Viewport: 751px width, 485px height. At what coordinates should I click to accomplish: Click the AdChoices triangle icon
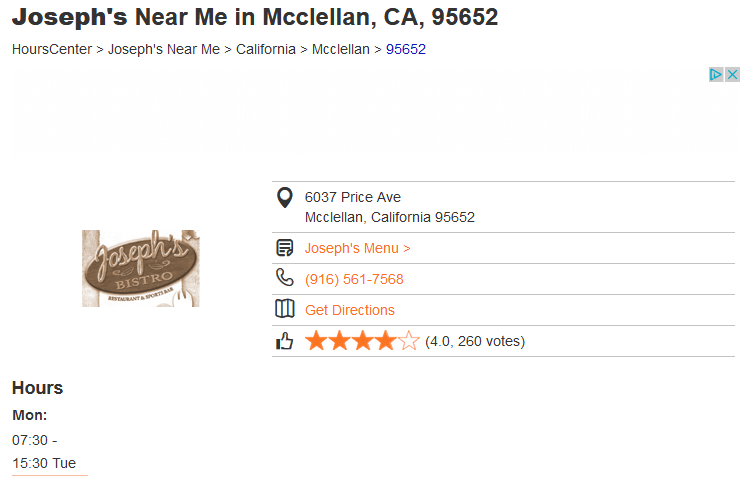coord(716,75)
